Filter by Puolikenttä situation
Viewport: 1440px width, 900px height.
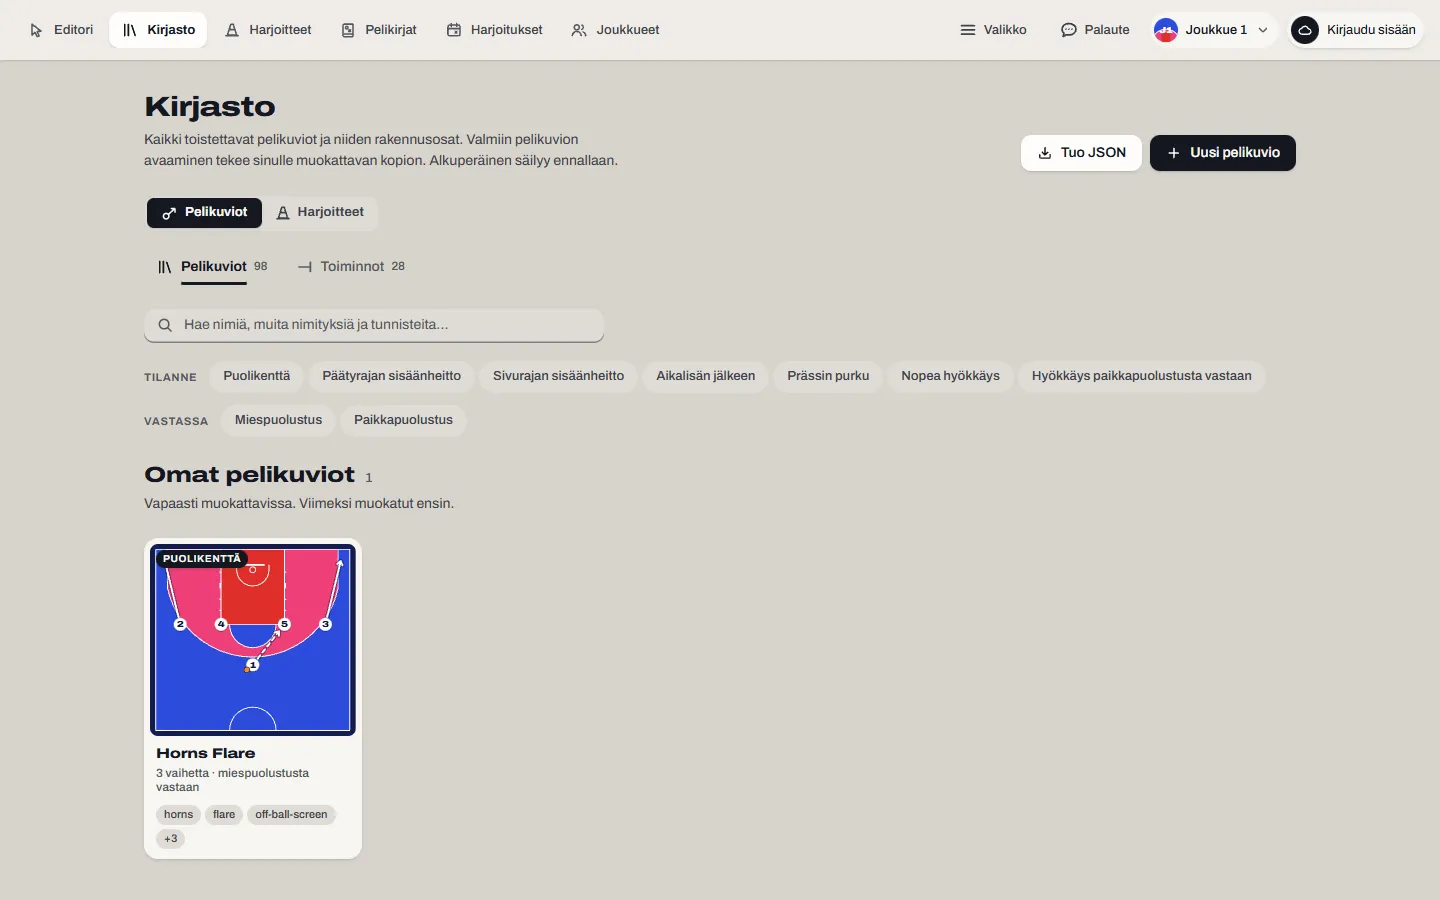pos(256,376)
